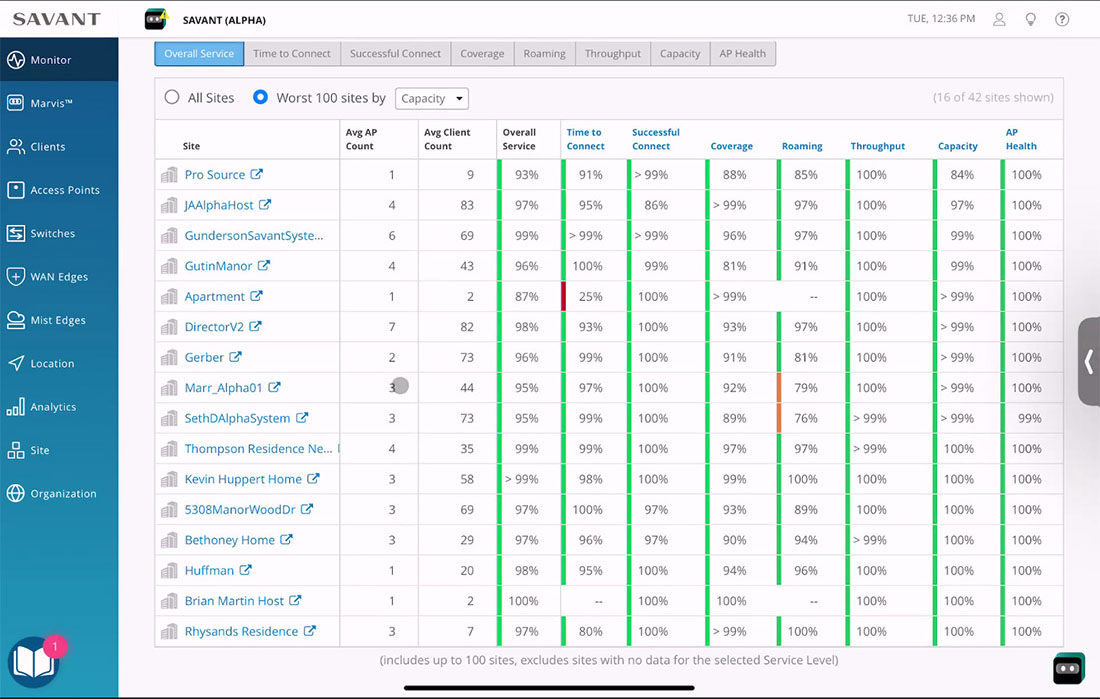Open the Kevin Huppert Home site link
This screenshot has height=699, width=1100.
243,479
